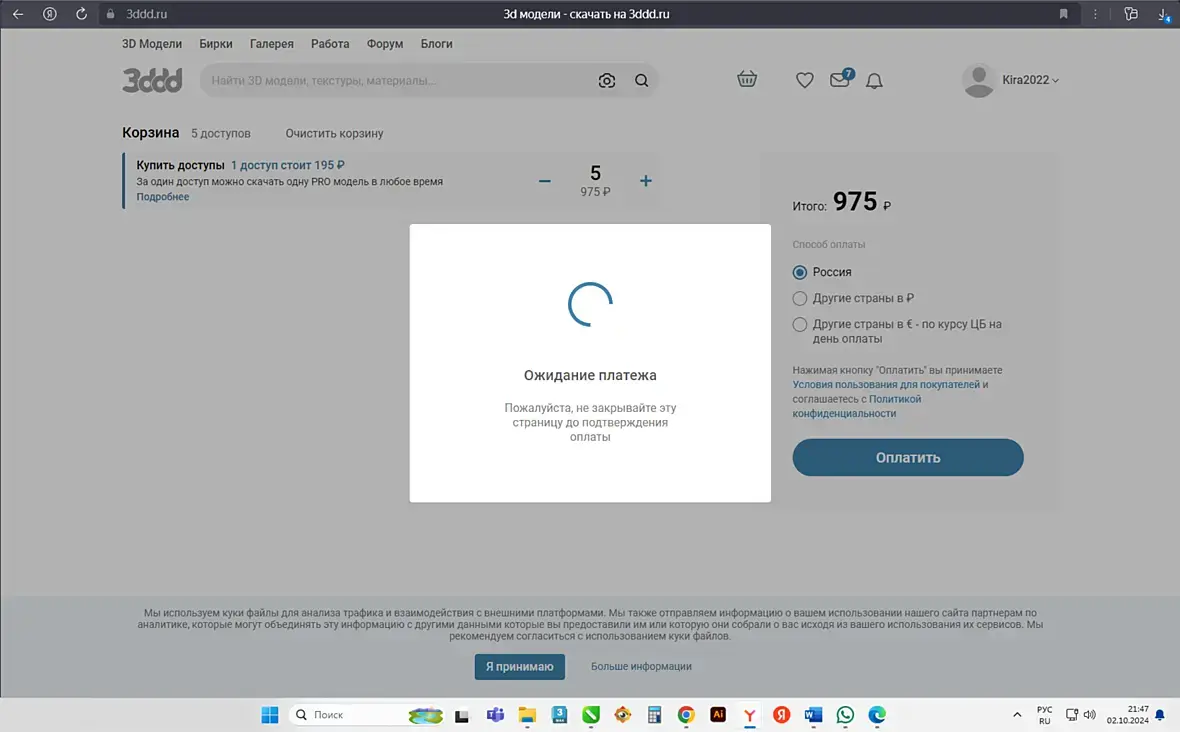
Task: Click the Оплатить button
Action: tap(908, 457)
